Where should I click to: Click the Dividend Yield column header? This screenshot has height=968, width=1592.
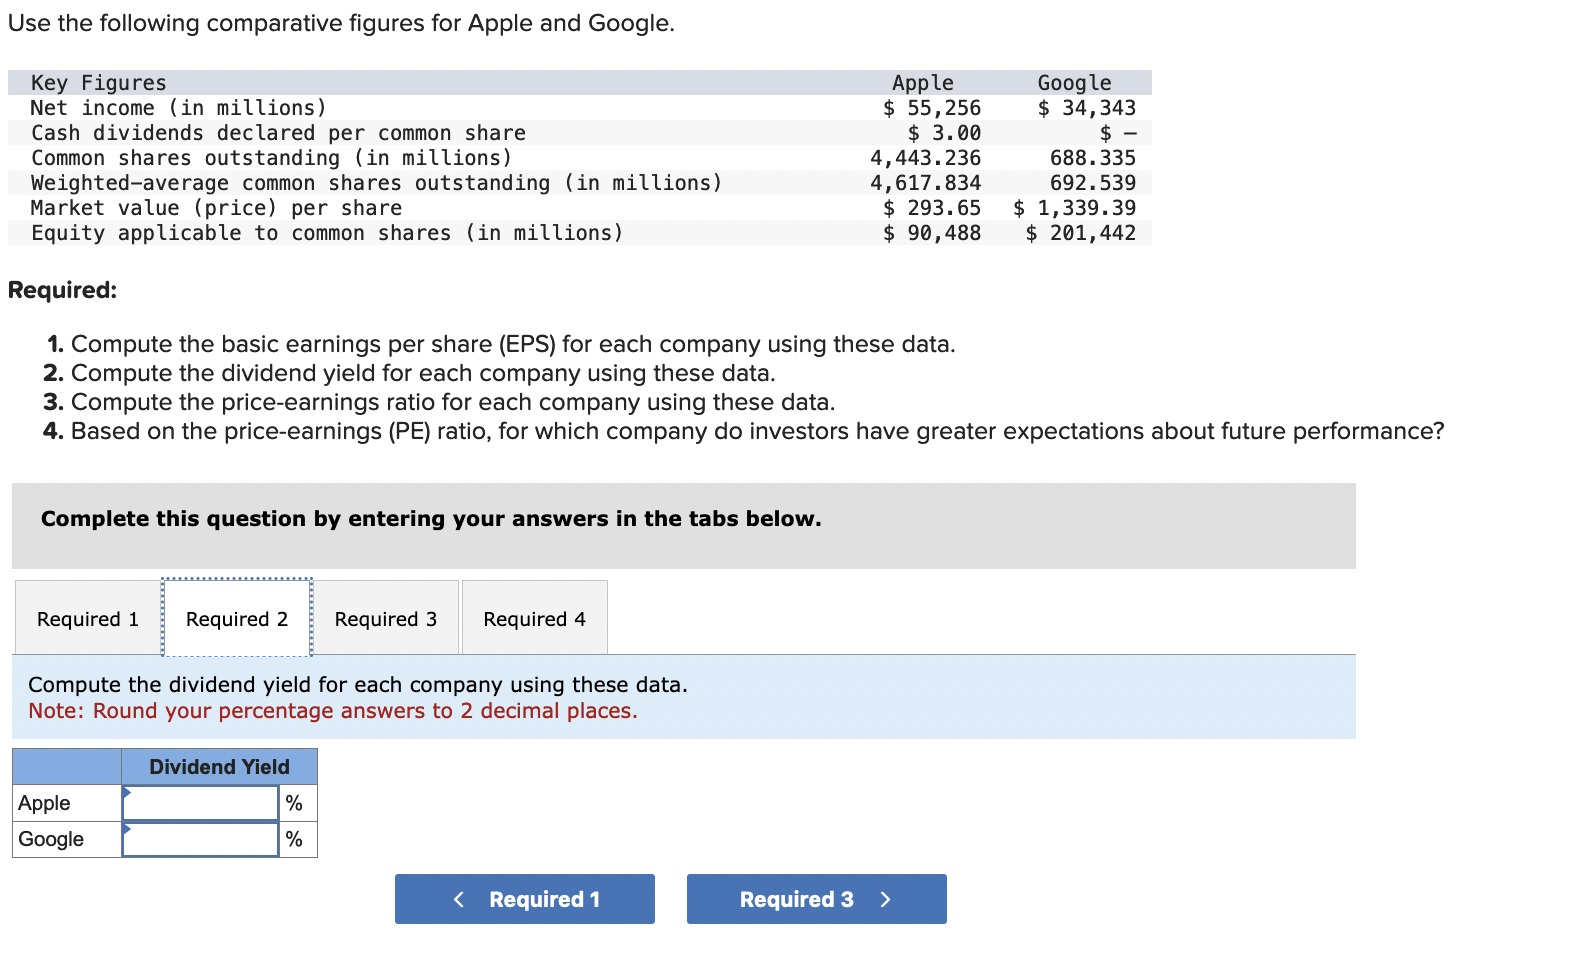[x=219, y=767]
